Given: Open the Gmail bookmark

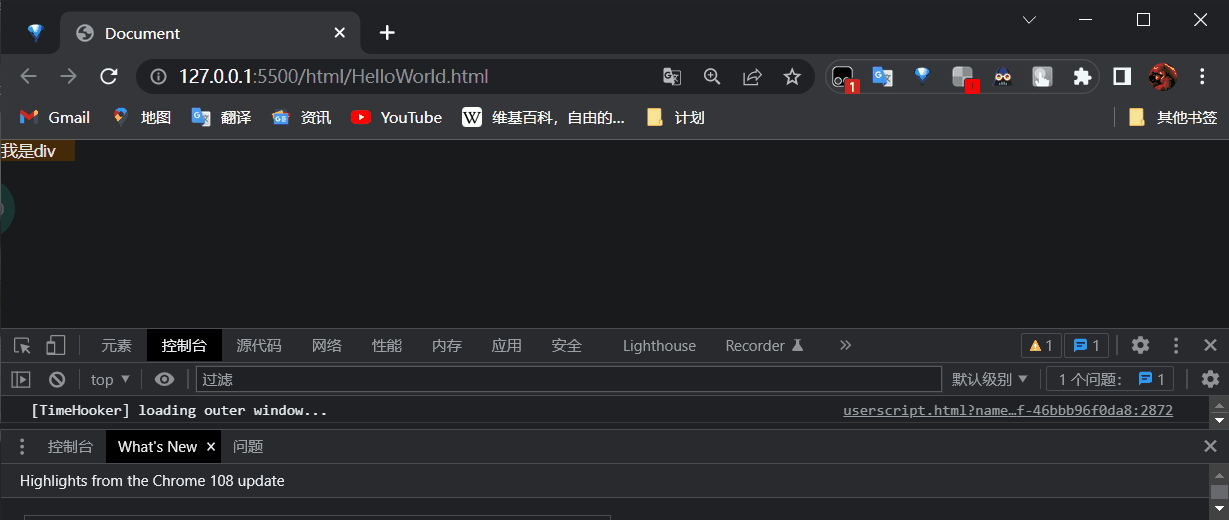Looking at the screenshot, I should pyautogui.click(x=55, y=117).
